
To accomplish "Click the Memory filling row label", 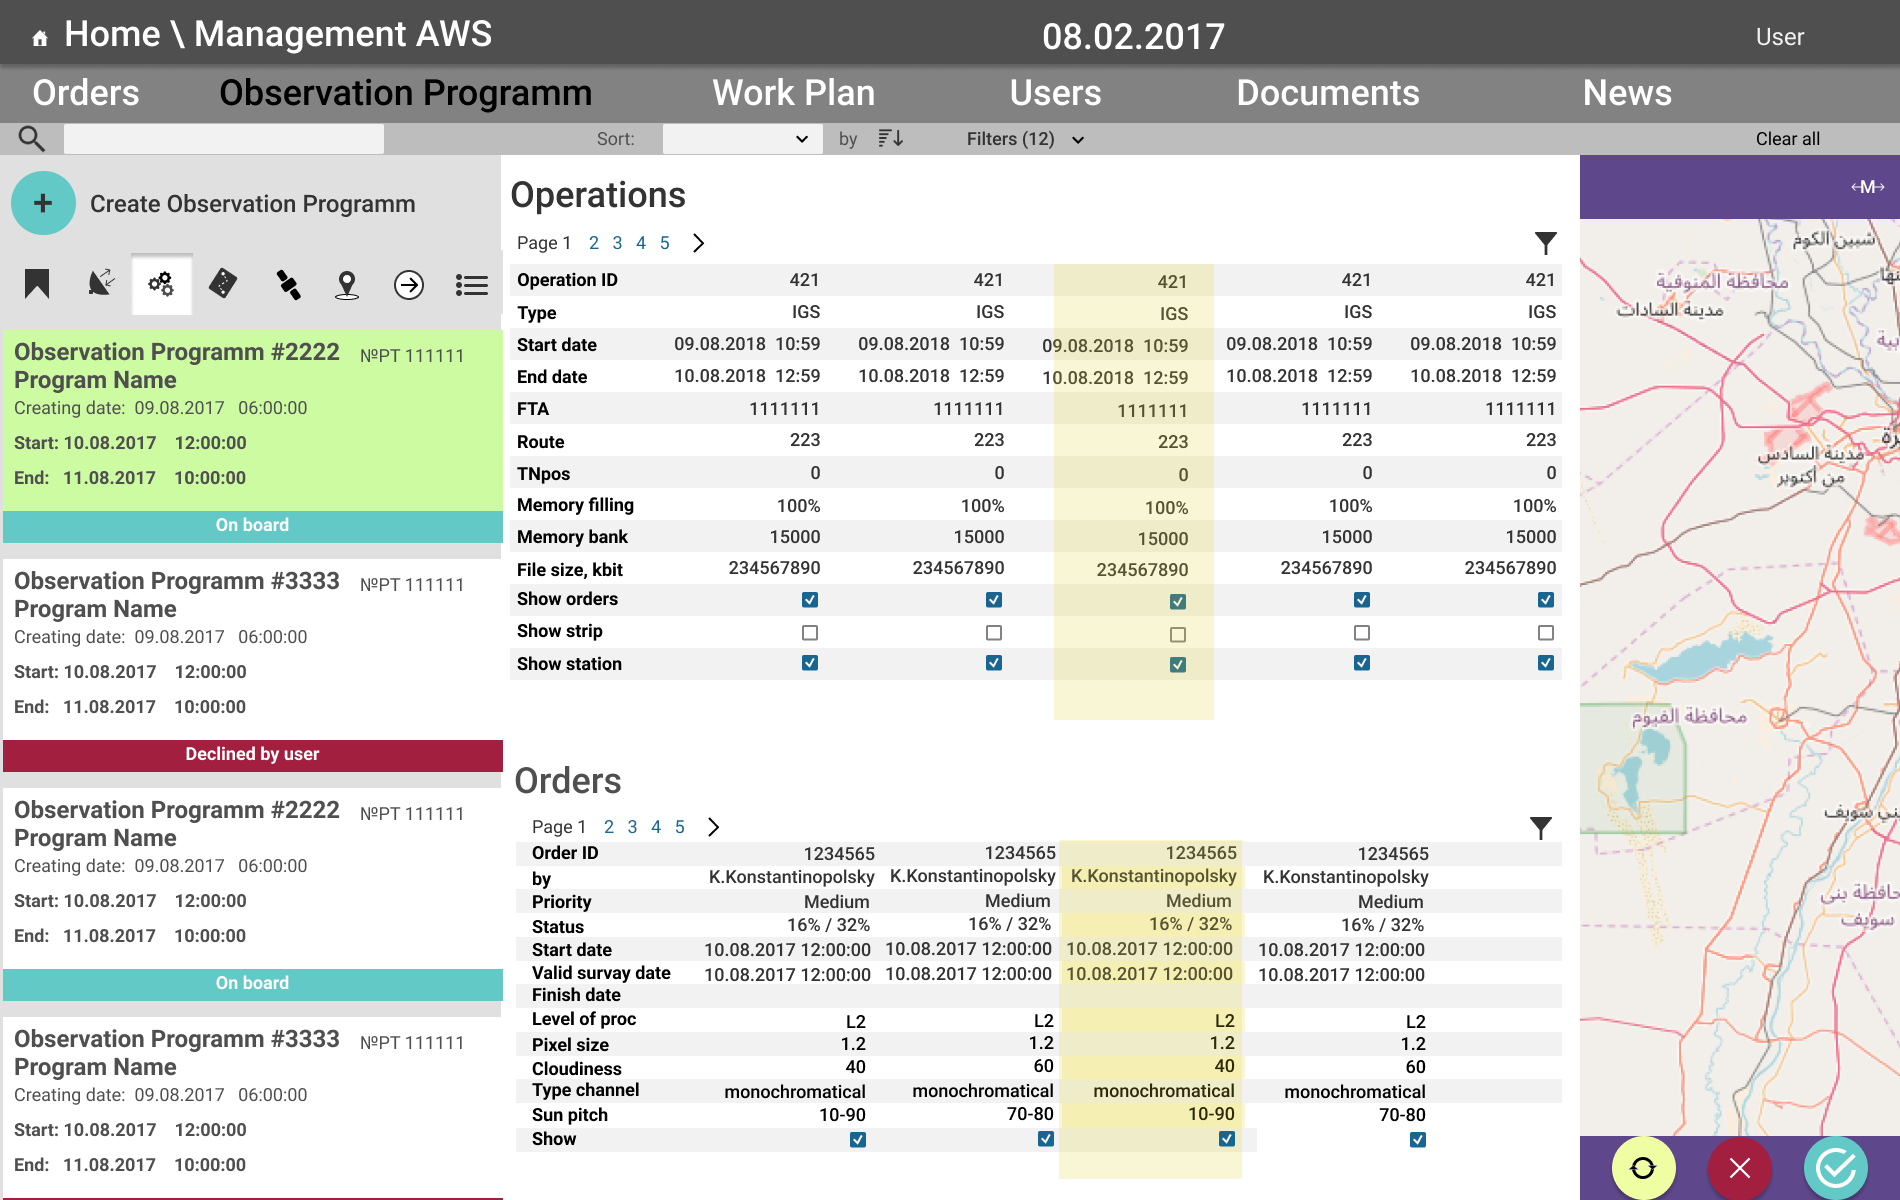I will point(576,505).
